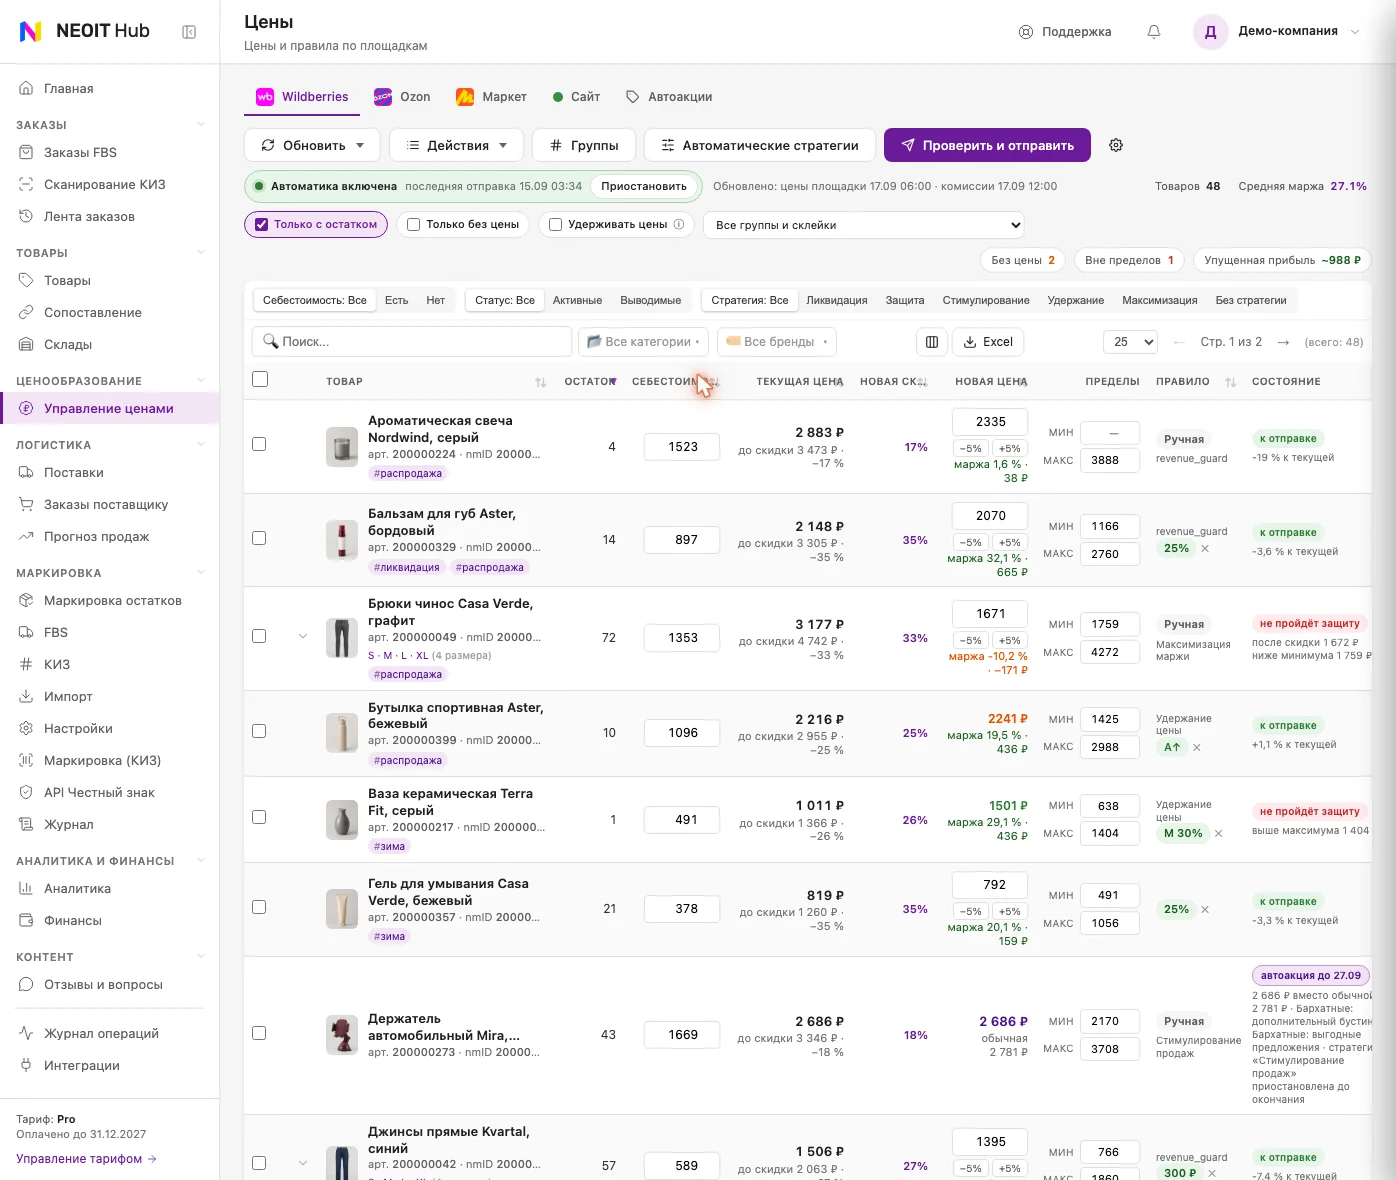Viewport: 1396px width, 1180px height.
Task: Select all products header checkbox
Action: (x=260, y=379)
